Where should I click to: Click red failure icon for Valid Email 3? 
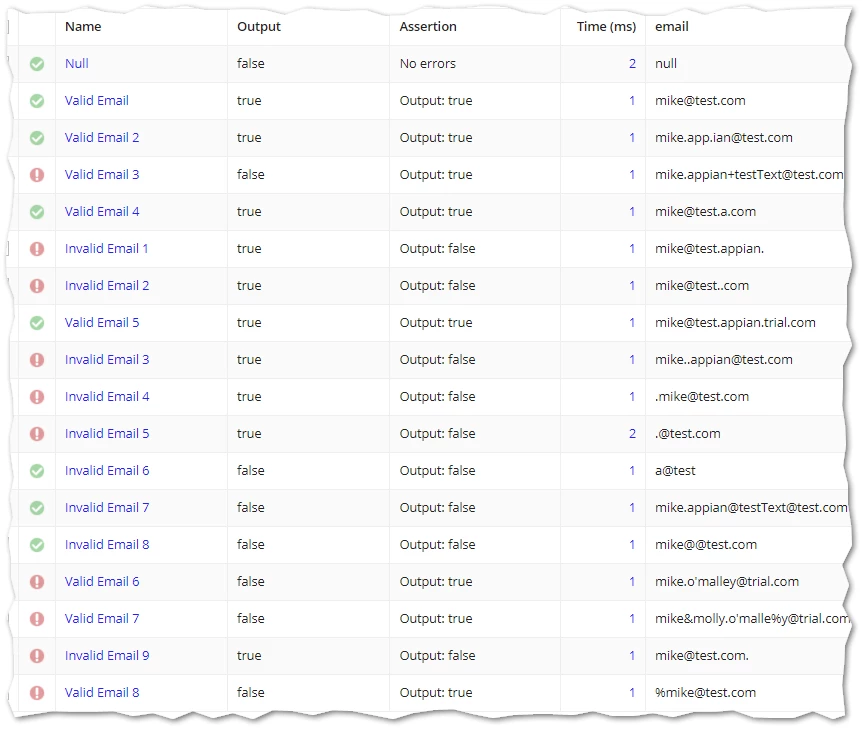pos(37,175)
